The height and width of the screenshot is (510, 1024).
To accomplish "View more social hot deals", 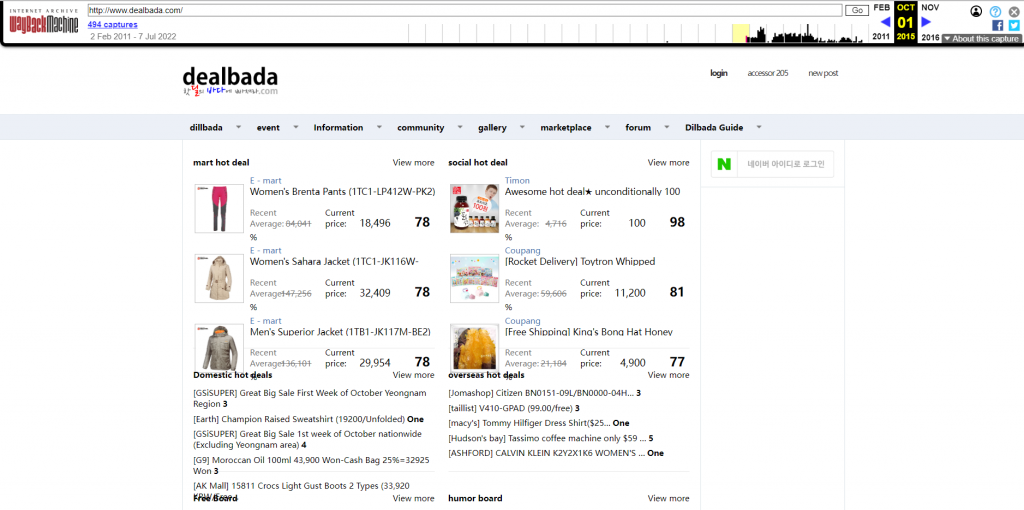I will pos(668,163).
